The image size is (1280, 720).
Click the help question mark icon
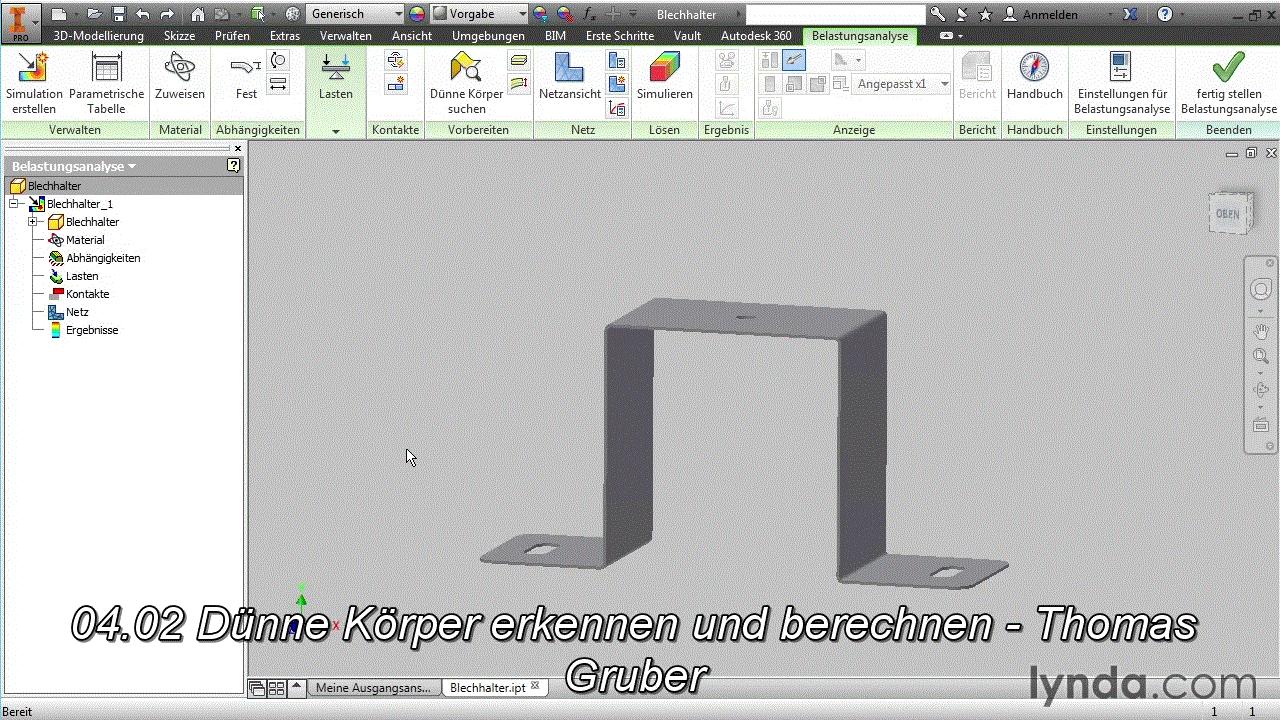click(1164, 14)
